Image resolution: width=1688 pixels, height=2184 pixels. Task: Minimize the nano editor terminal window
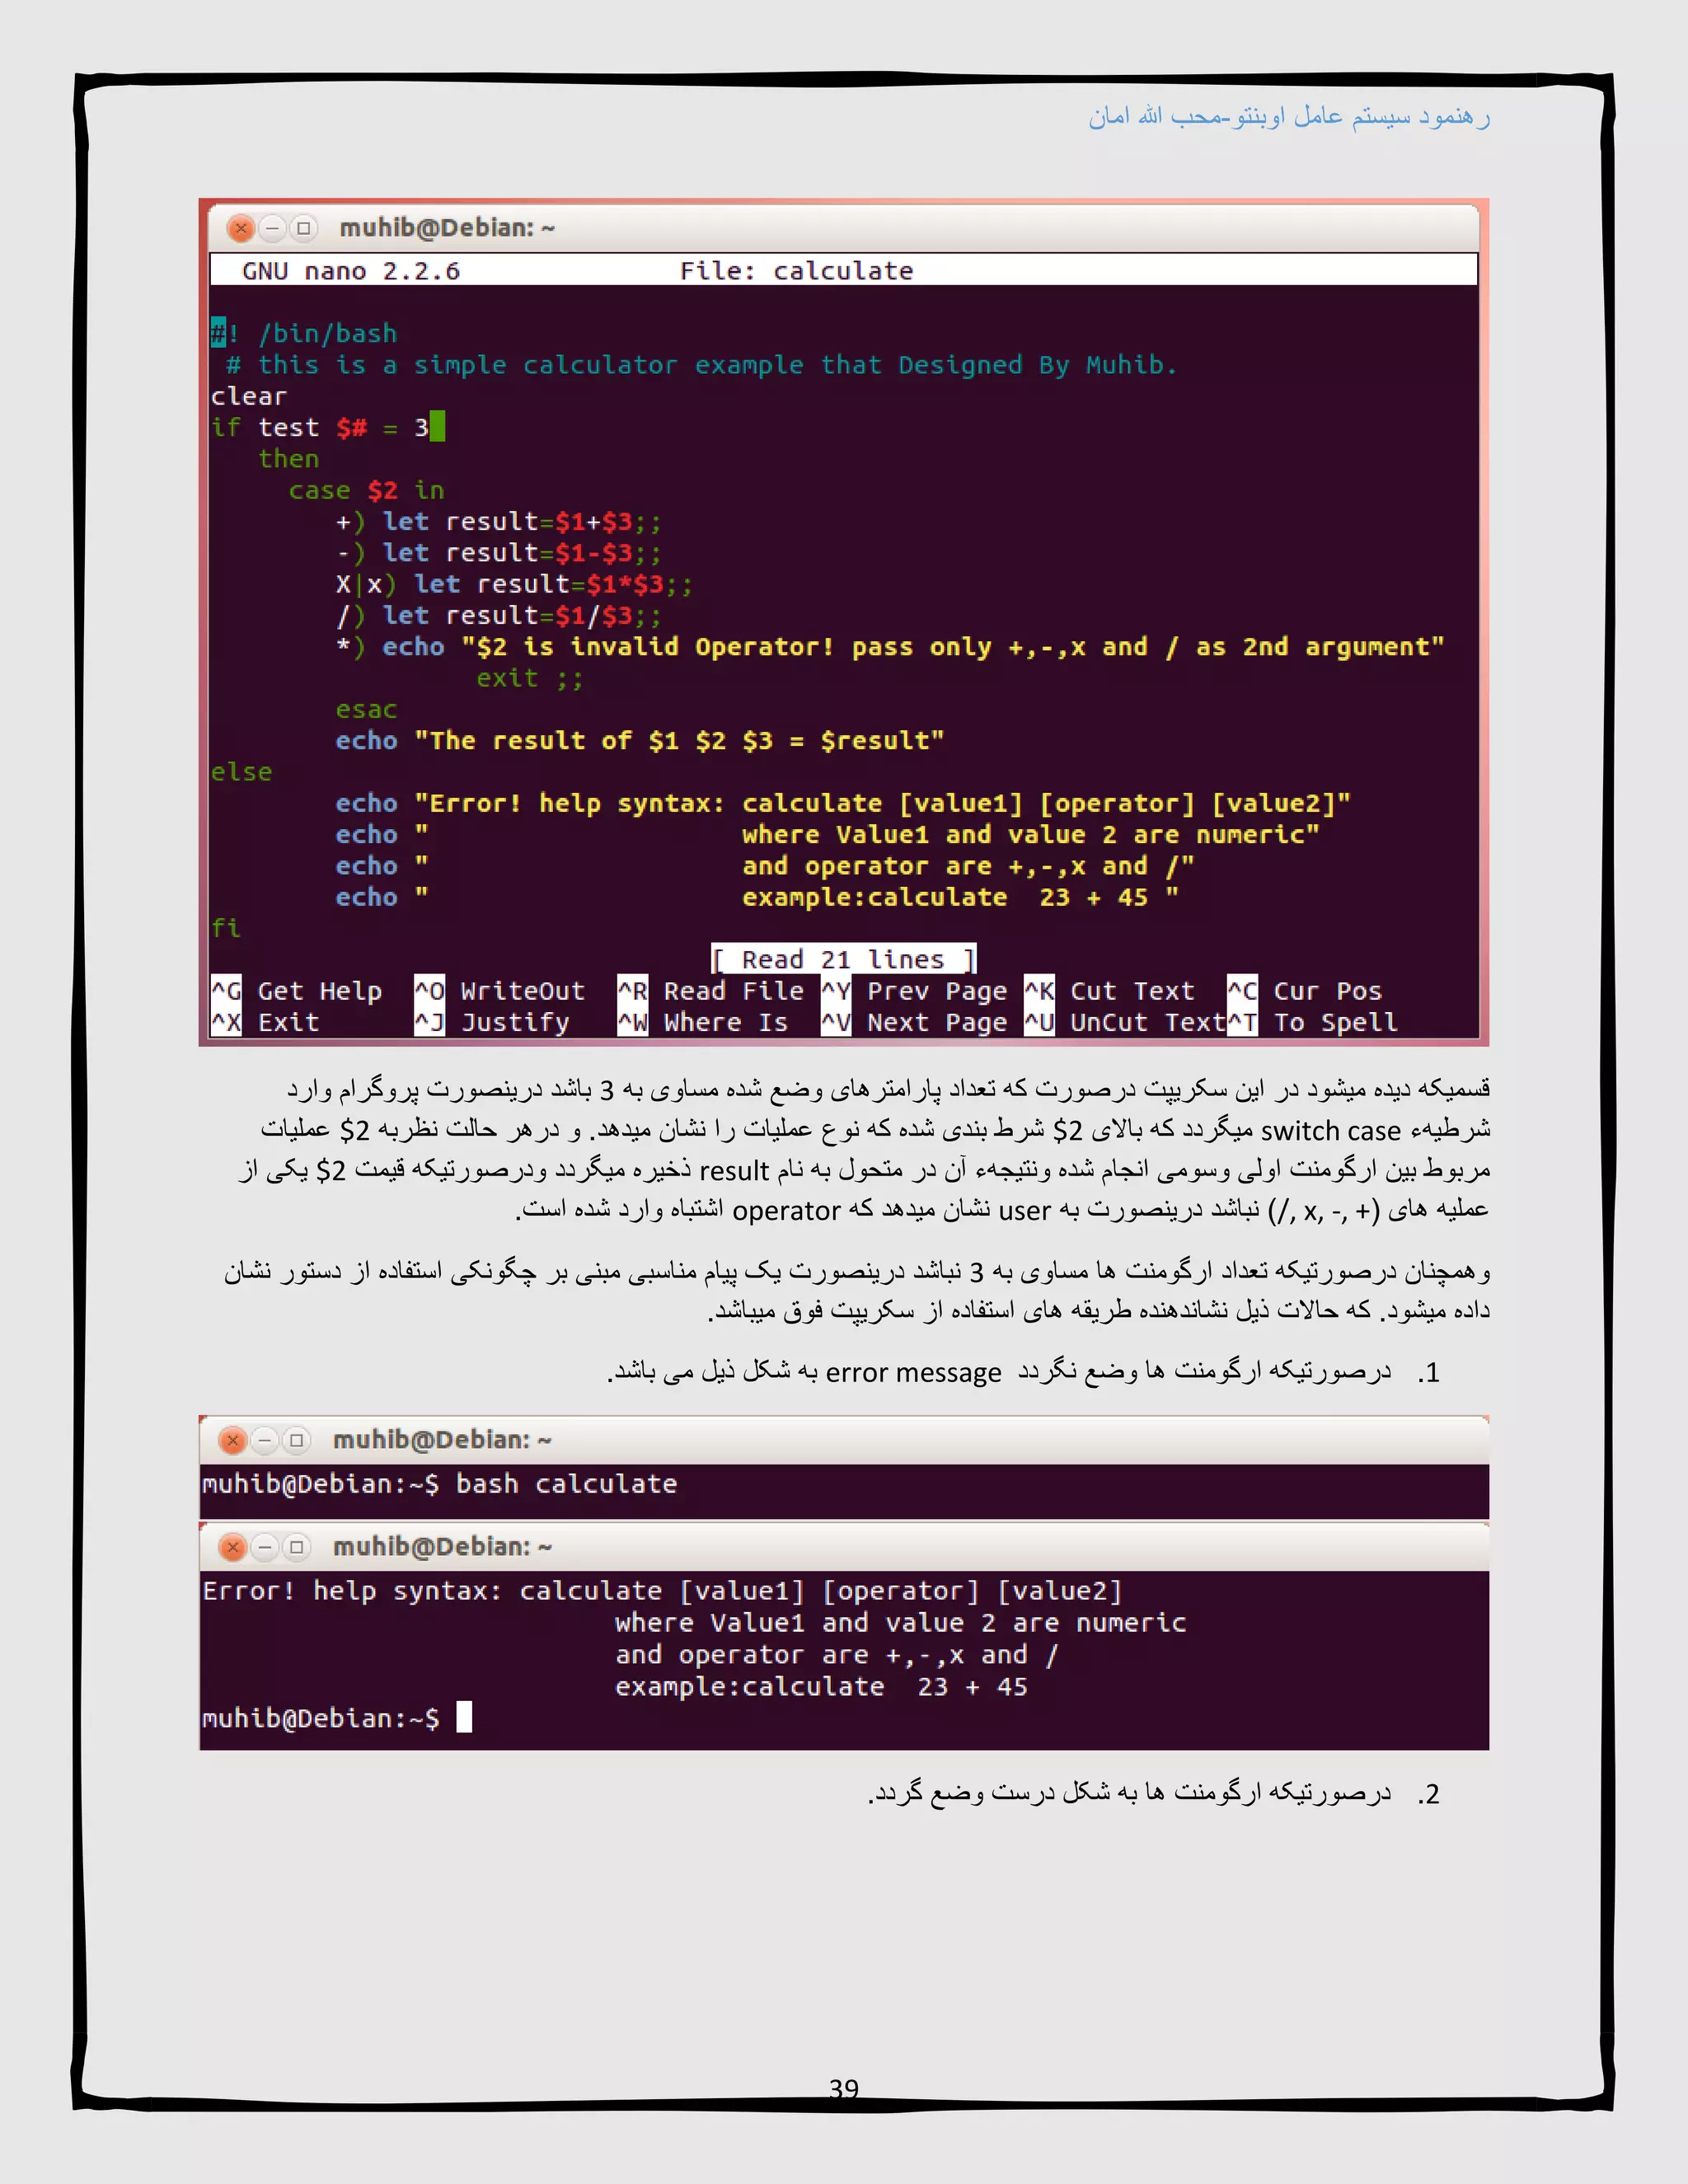pos(272,228)
